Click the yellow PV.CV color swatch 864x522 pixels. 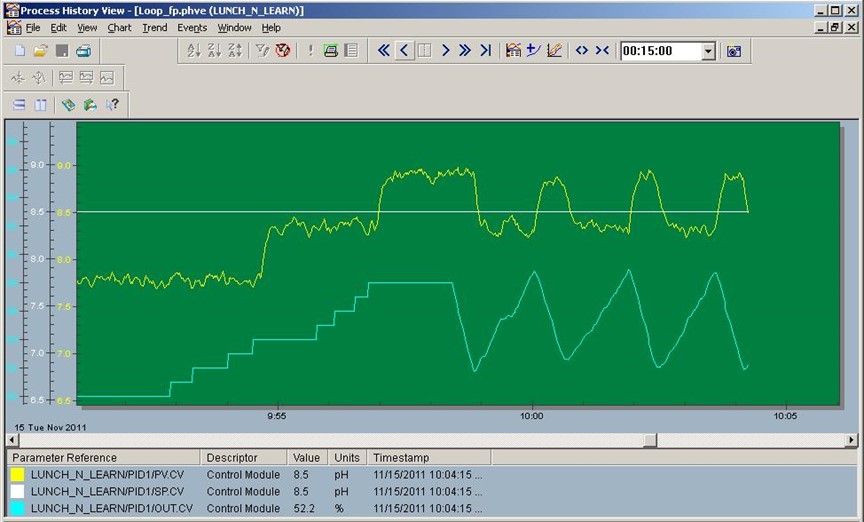18,475
